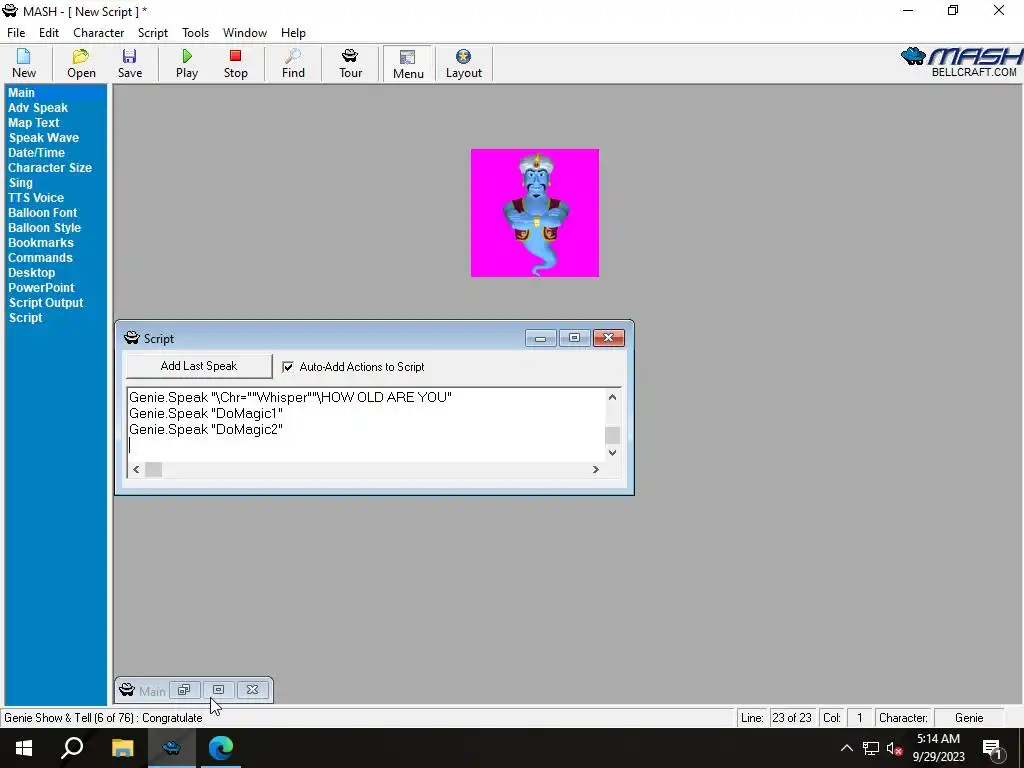Maximize the minimized Main window
This screenshot has height=768, width=1024.
pos(219,690)
